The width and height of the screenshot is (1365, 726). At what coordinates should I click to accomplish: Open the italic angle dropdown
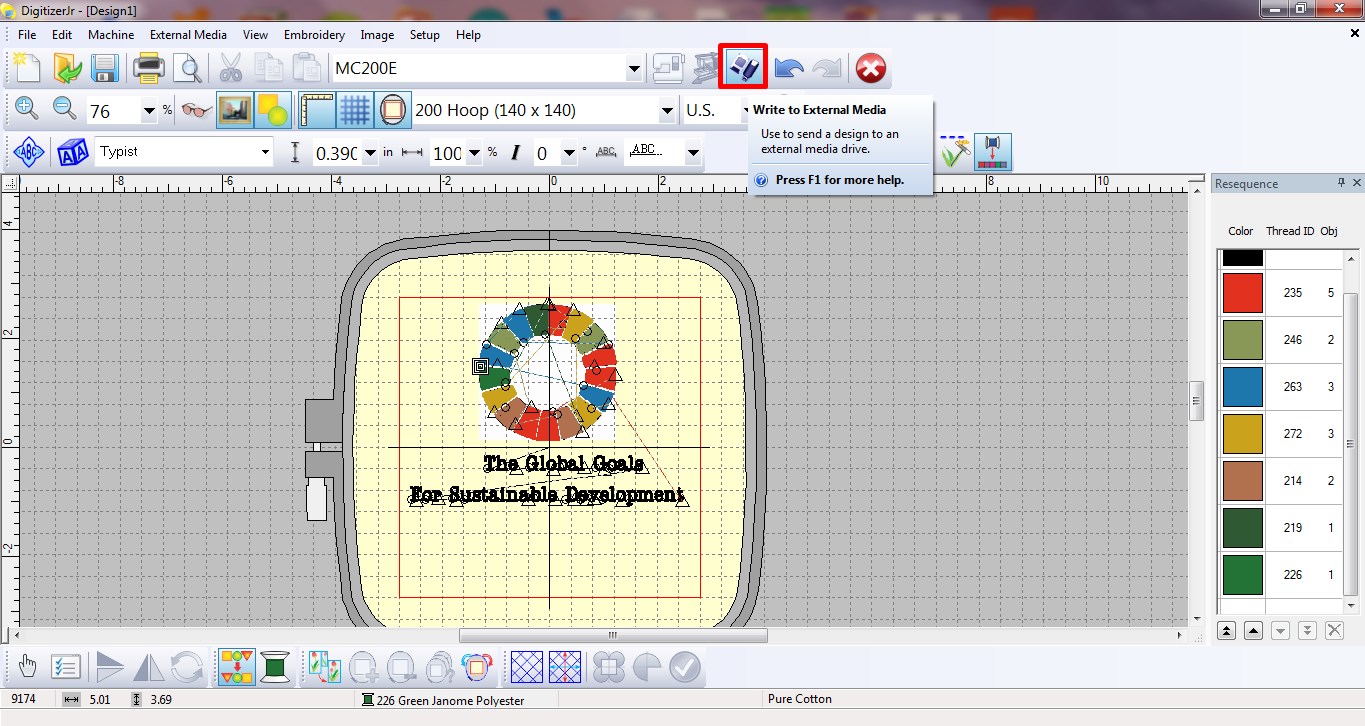[569, 153]
